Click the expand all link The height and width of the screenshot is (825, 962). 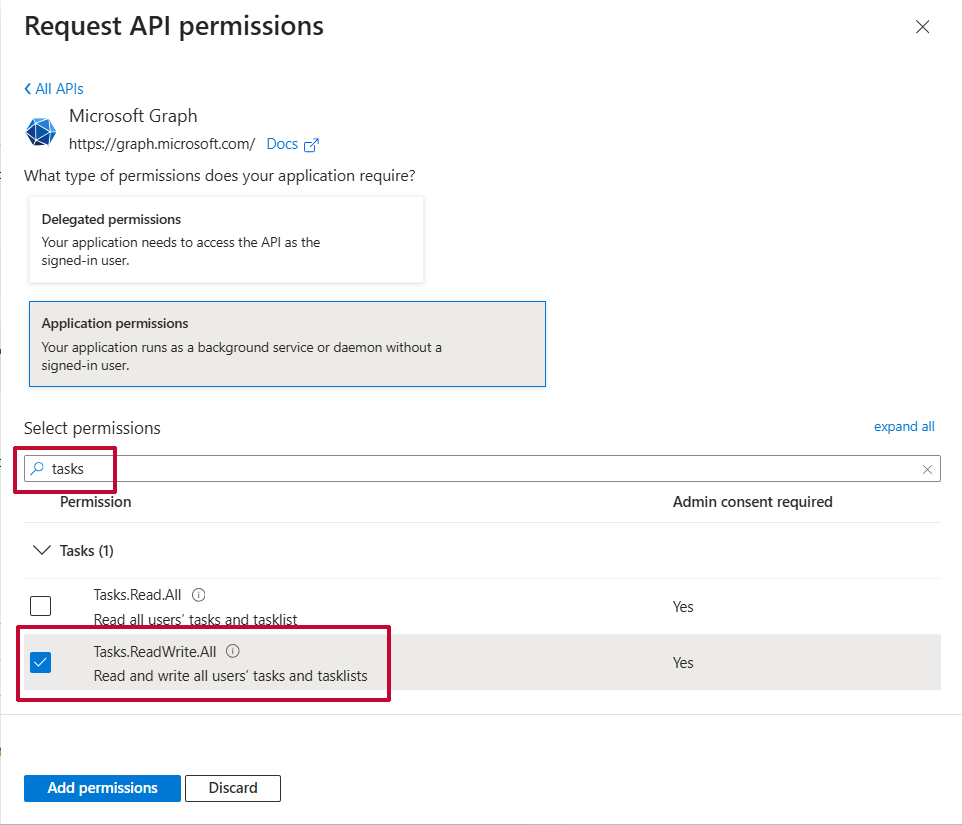903,427
